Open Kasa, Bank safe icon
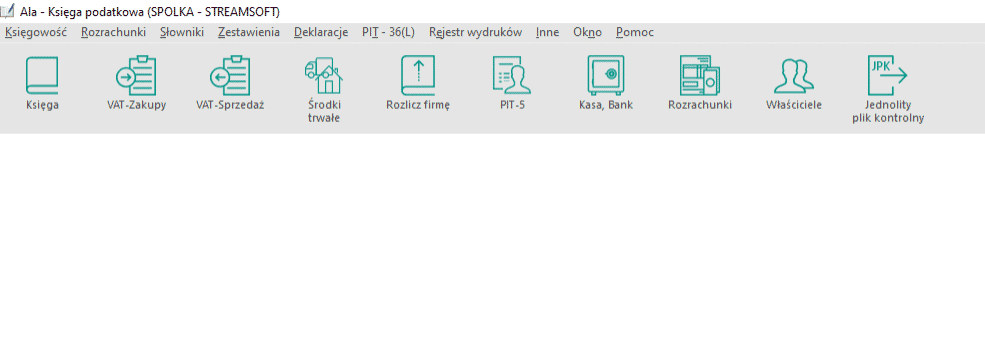The image size is (985, 362). pos(606,76)
